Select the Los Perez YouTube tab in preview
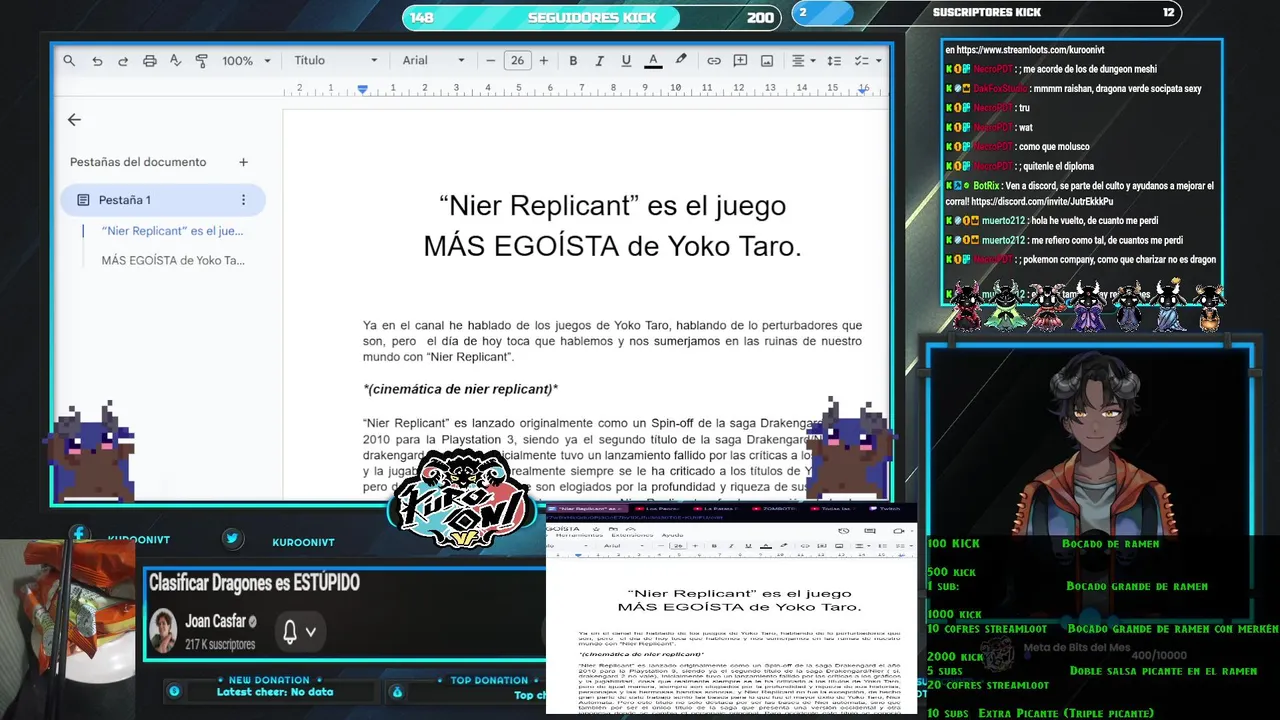The image size is (1280, 720). (660, 509)
